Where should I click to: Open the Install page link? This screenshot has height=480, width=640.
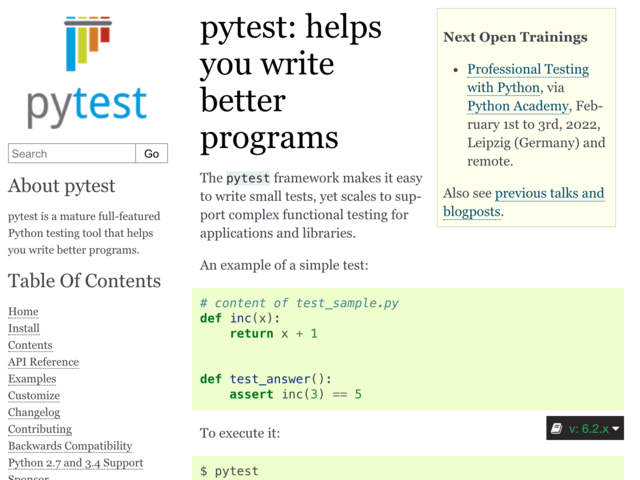(24, 328)
